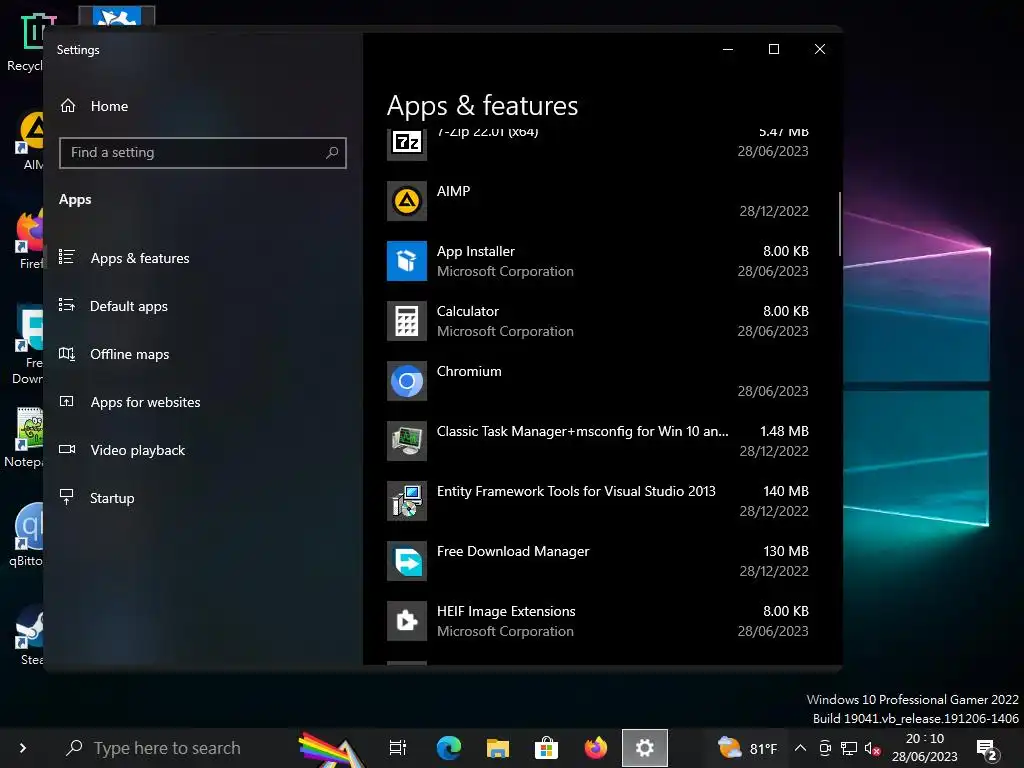Viewport: 1024px width, 768px height.
Task: Select the Chromium app icon
Action: tap(407, 381)
